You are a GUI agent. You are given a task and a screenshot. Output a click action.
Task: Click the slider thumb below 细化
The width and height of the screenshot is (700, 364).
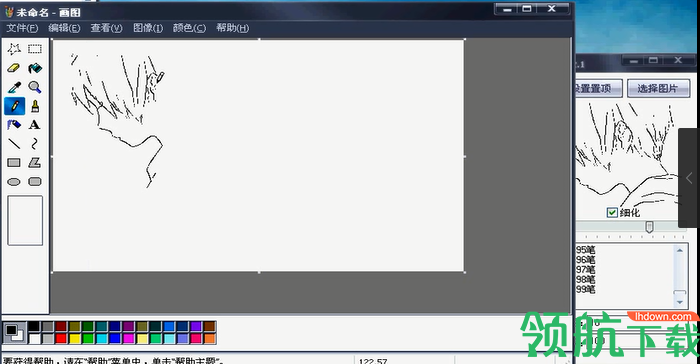tap(650, 226)
